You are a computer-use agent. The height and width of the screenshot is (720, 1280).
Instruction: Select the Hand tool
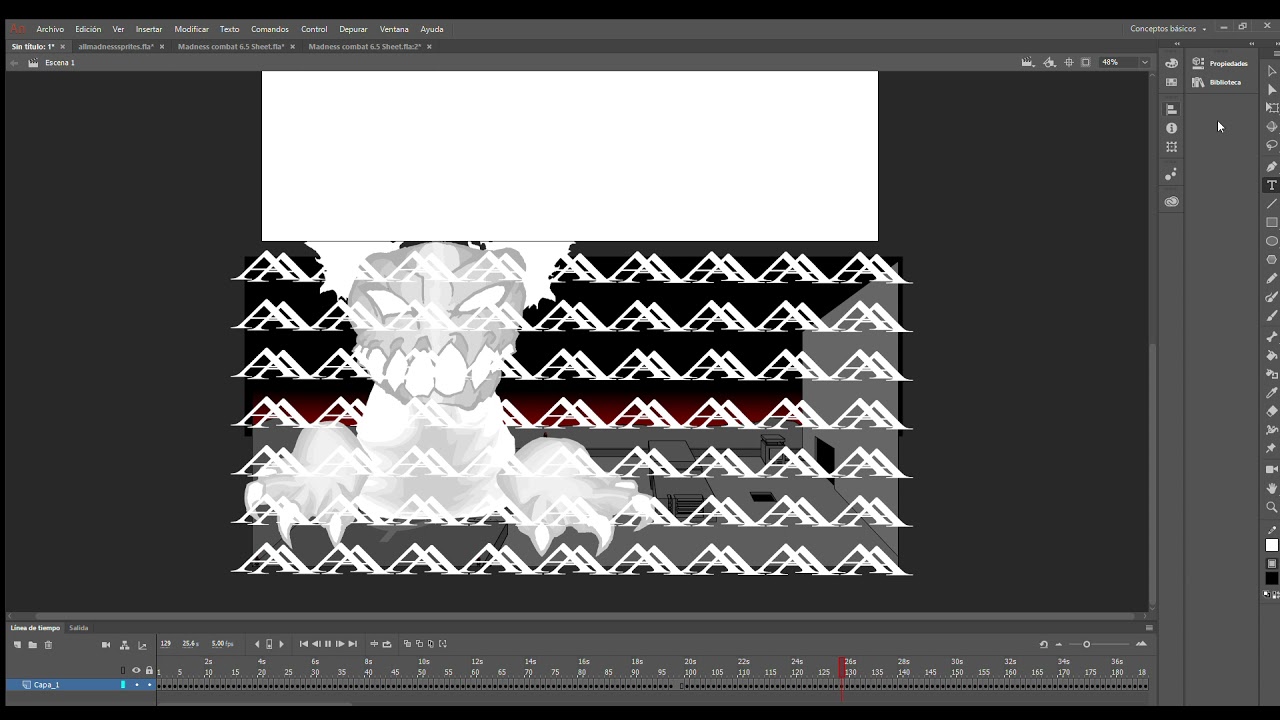click(1272, 488)
